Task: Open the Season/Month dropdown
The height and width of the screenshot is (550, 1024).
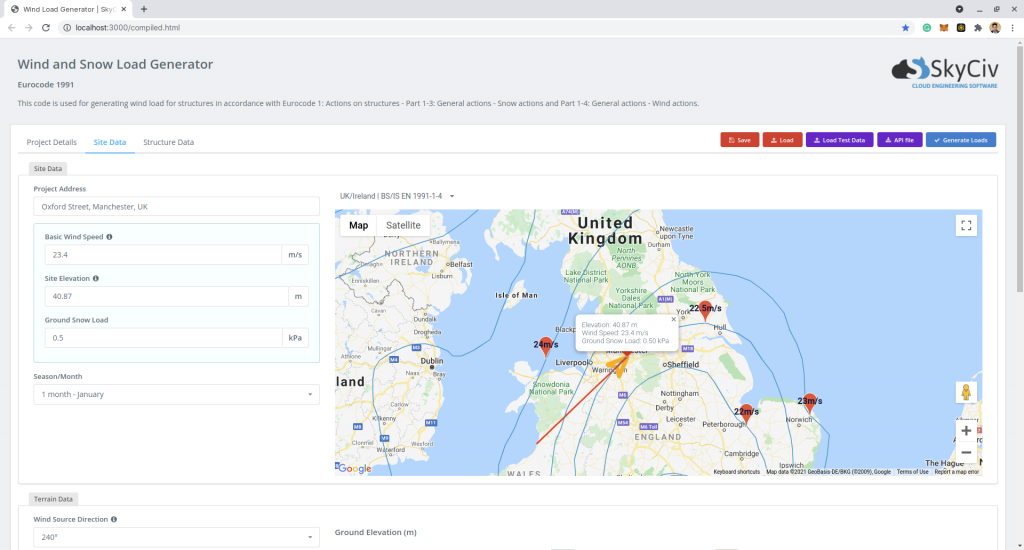Action: coord(176,395)
